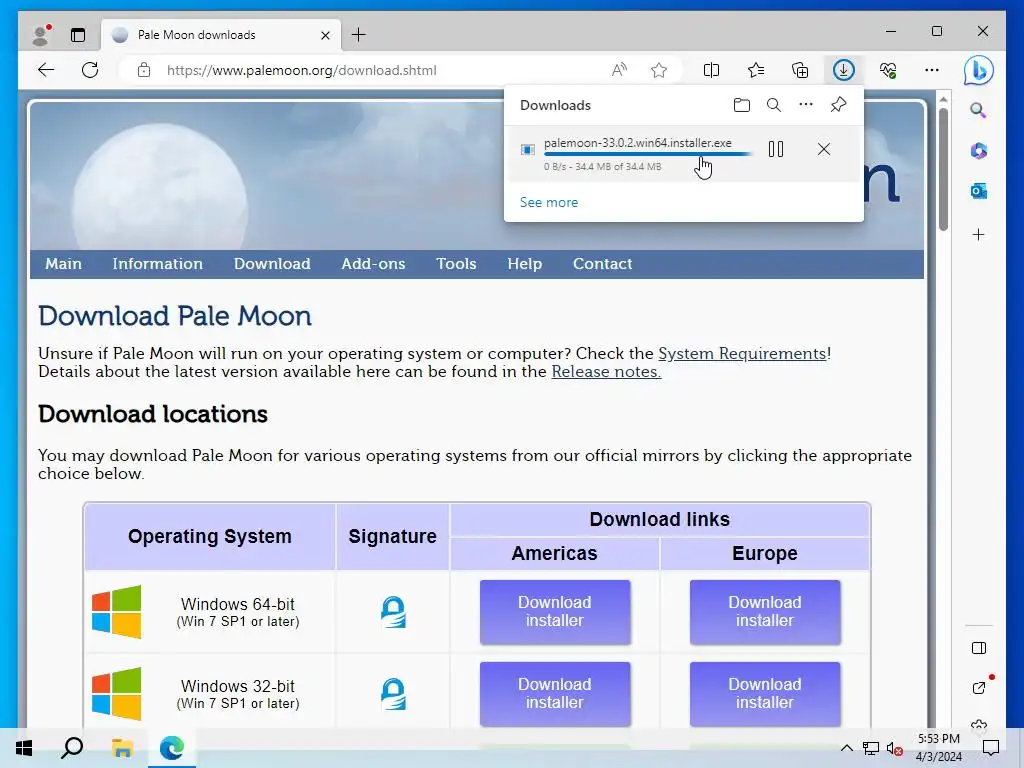Open network tray icon
Screen dimensions: 1024x768
click(871, 748)
